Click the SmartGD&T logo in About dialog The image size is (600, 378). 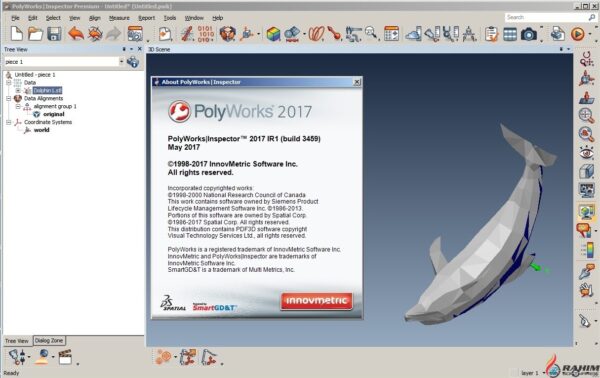(214, 307)
